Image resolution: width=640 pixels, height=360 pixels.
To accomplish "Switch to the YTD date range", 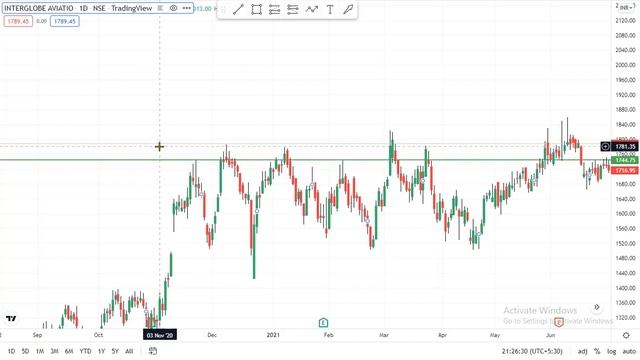I will [85, 351].
